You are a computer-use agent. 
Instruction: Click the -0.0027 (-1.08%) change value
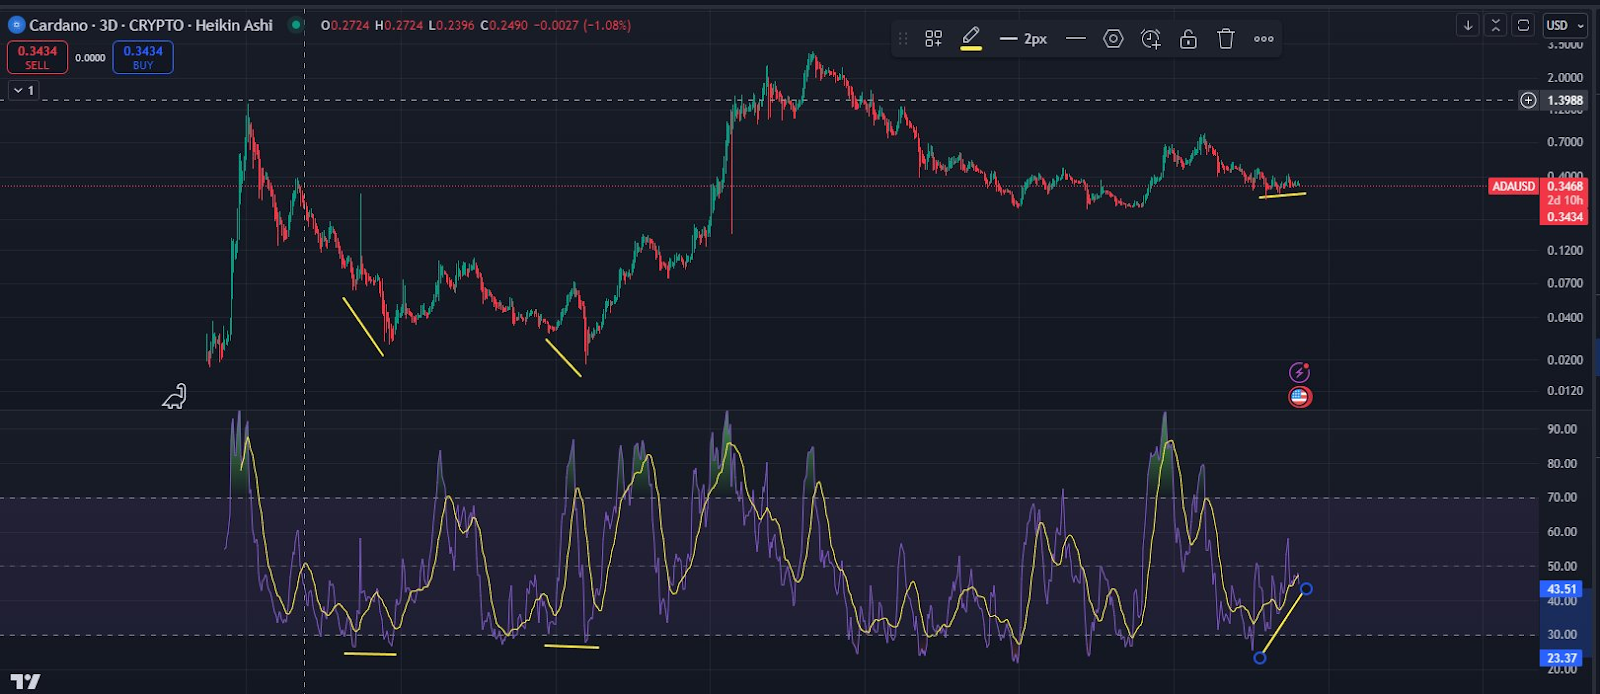coord(581,25)
